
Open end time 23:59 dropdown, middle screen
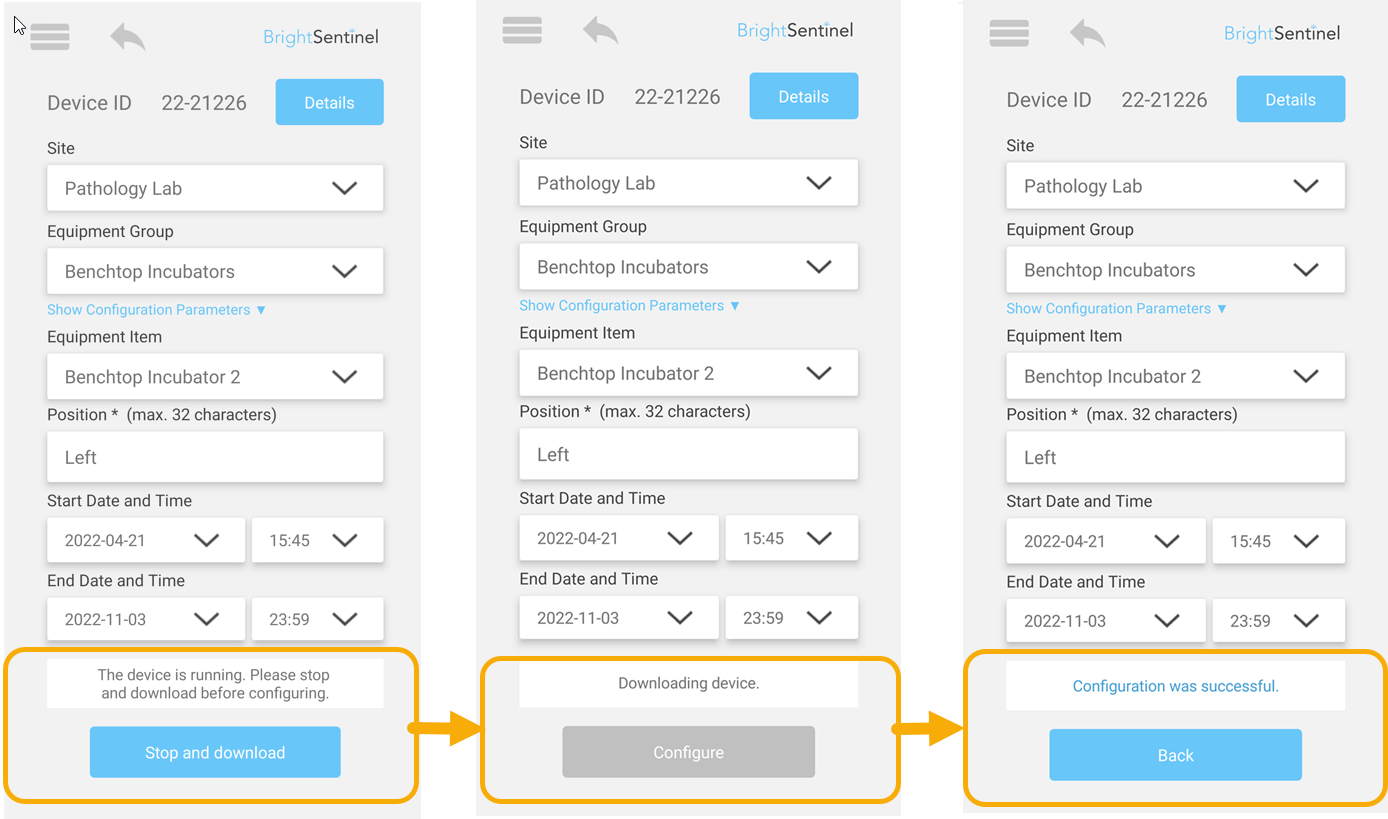(x=791, y=618)
